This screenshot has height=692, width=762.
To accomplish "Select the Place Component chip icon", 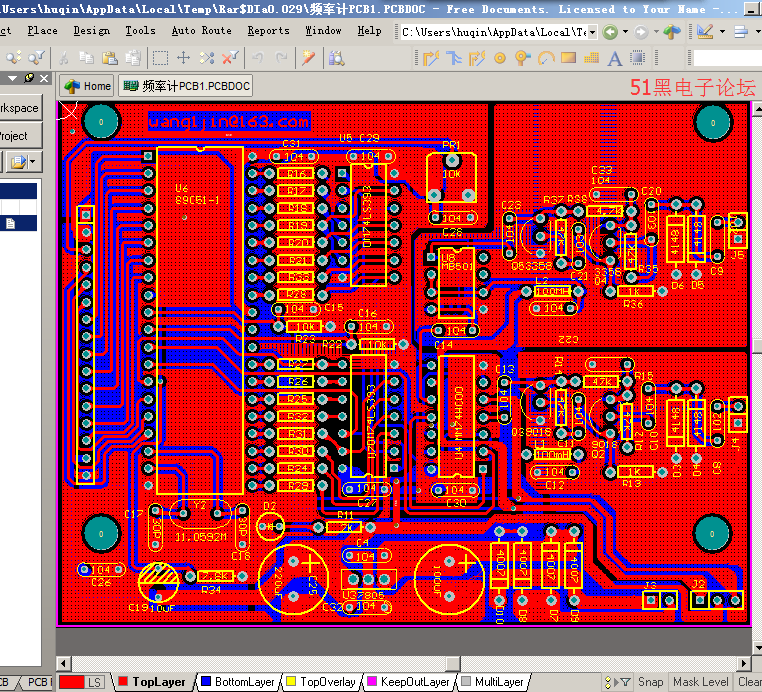I will click(638, 58).
